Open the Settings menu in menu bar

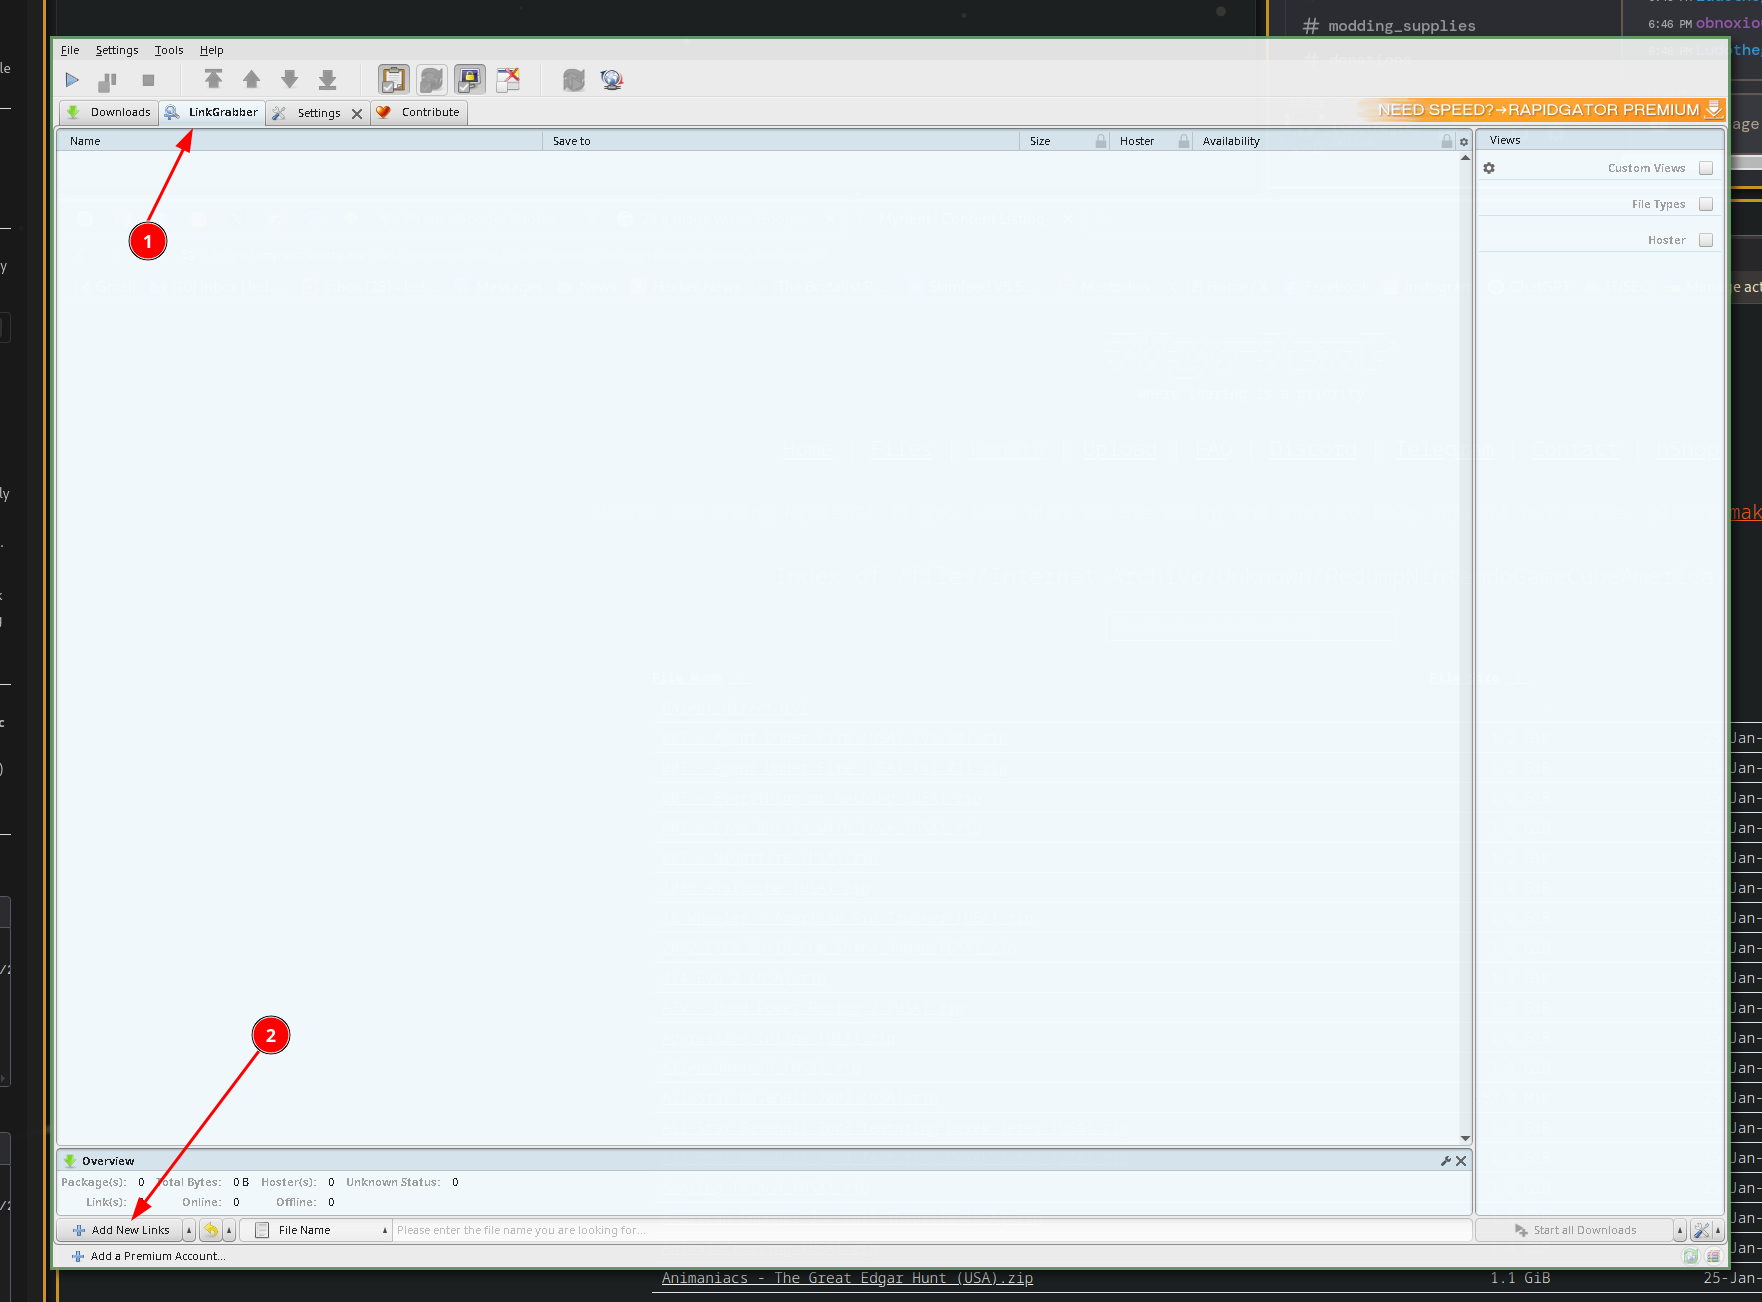117,50
